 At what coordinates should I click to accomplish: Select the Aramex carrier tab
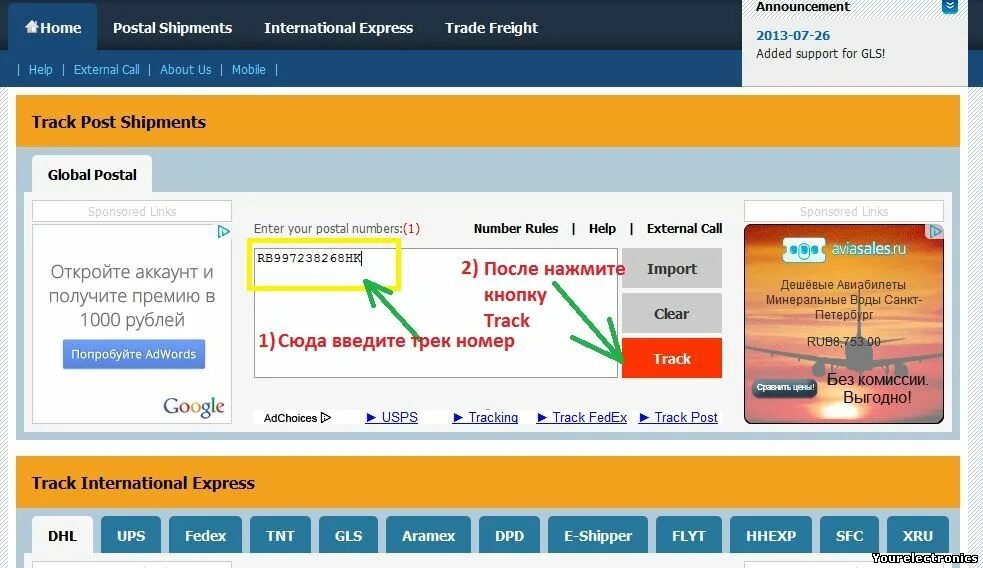tap(429, 536)
